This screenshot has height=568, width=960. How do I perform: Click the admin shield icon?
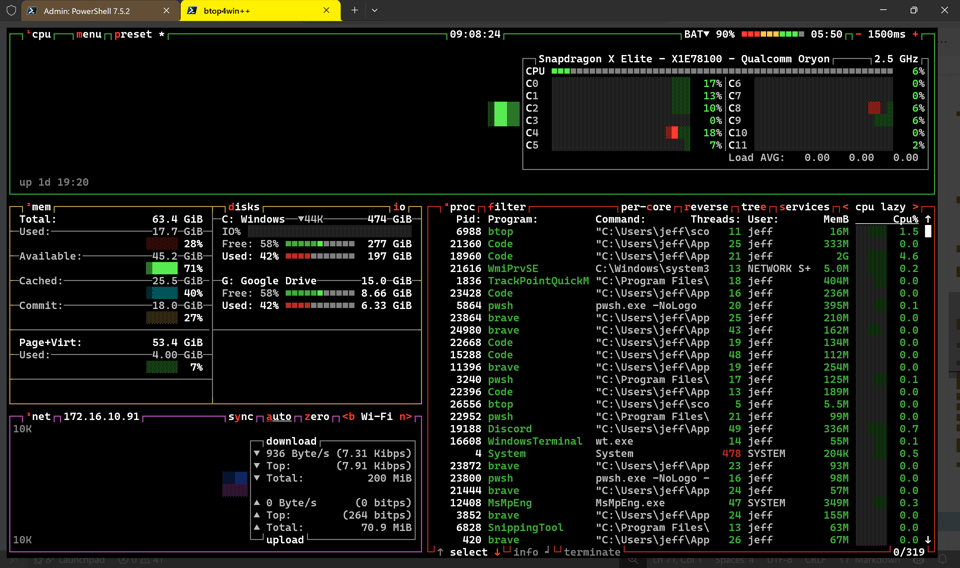tap(11, 10)
